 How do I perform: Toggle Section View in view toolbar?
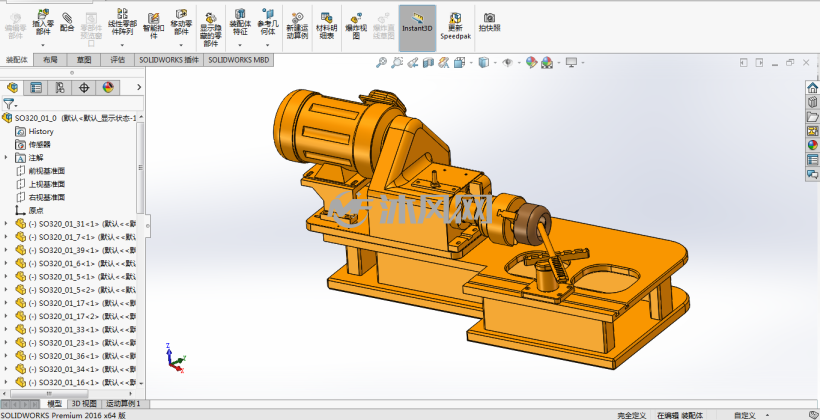pyautogui.click(x=428, y=63)
